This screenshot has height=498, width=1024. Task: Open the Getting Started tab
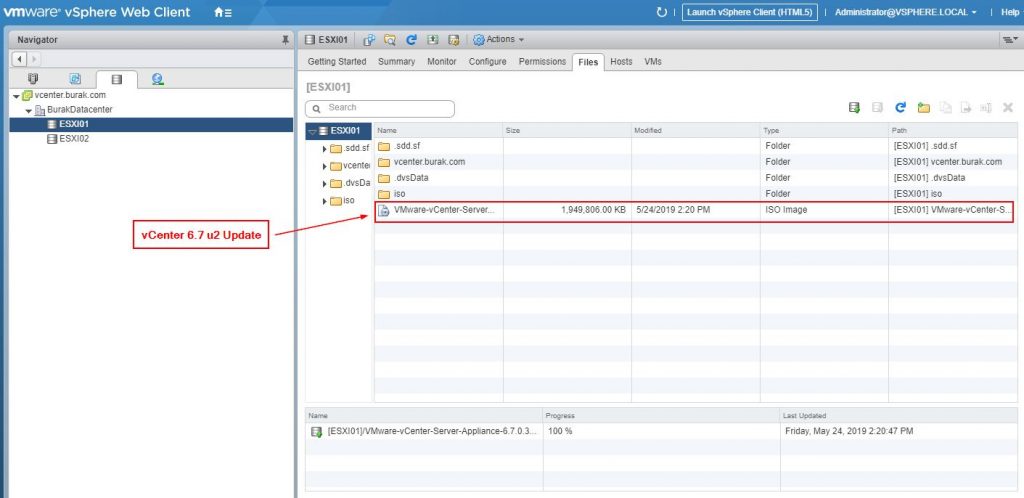coord(337,61)
